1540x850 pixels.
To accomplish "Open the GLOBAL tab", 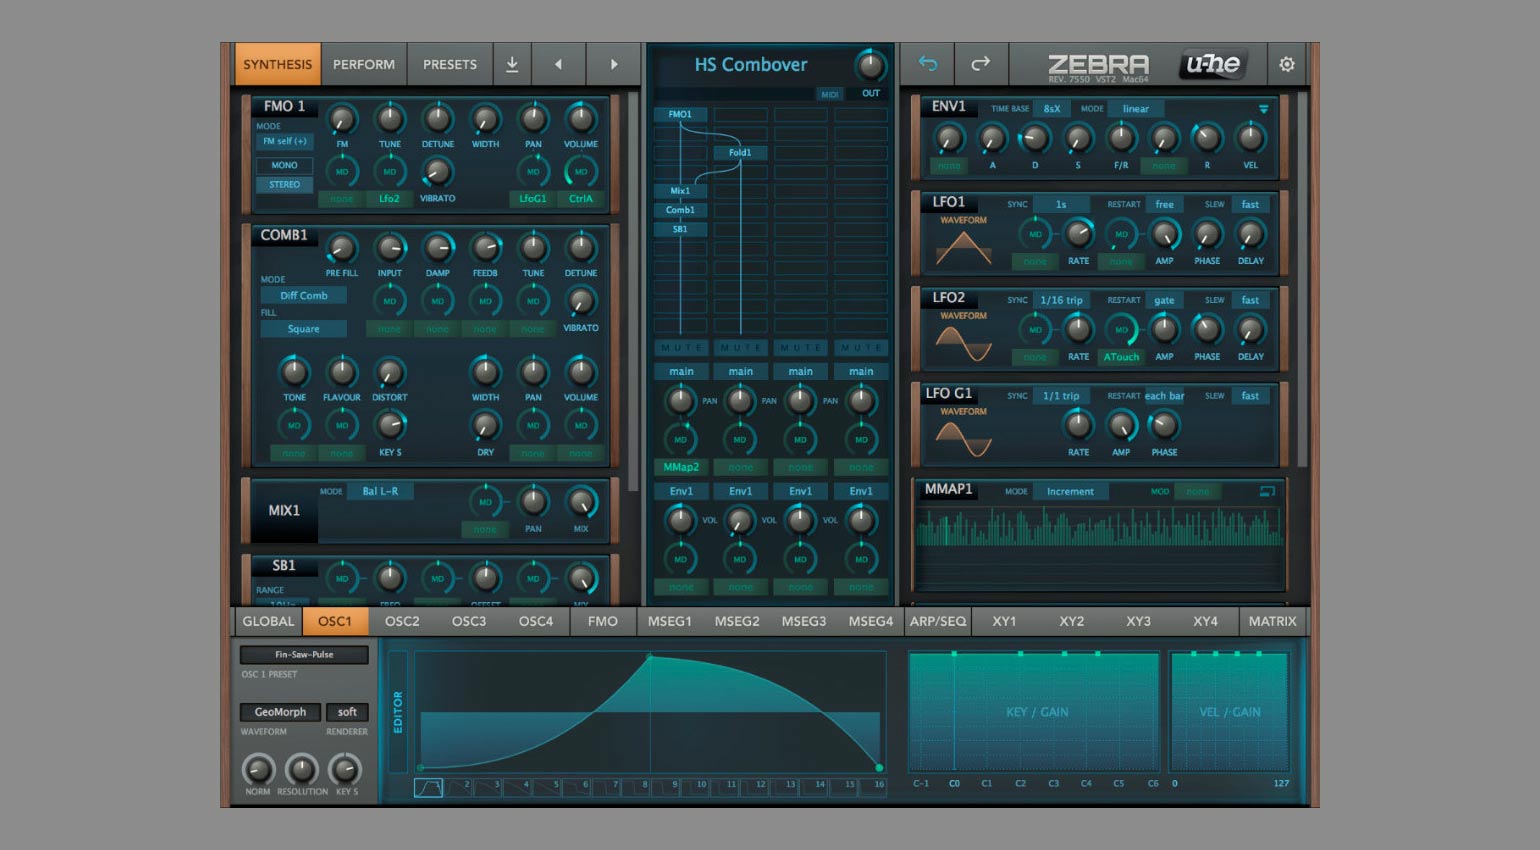I will [268, 621].
